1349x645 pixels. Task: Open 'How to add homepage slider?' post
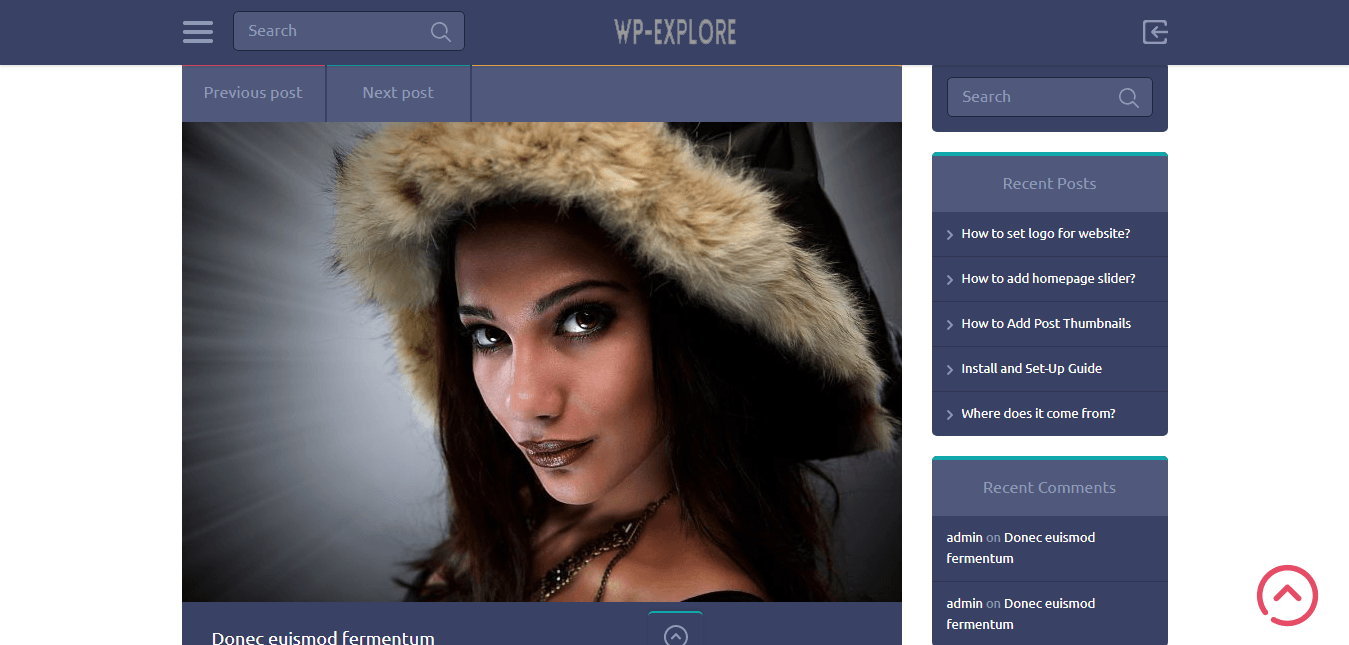pos(1048,278)
